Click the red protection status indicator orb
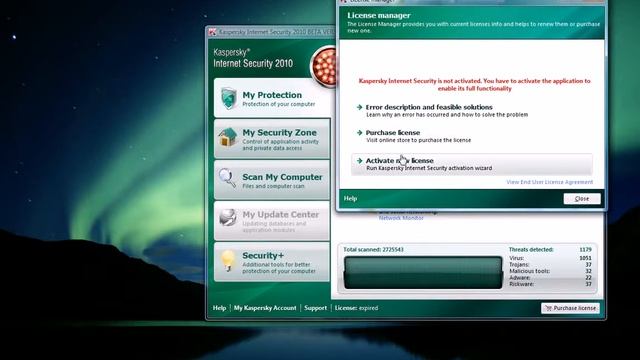 [323, 67]
